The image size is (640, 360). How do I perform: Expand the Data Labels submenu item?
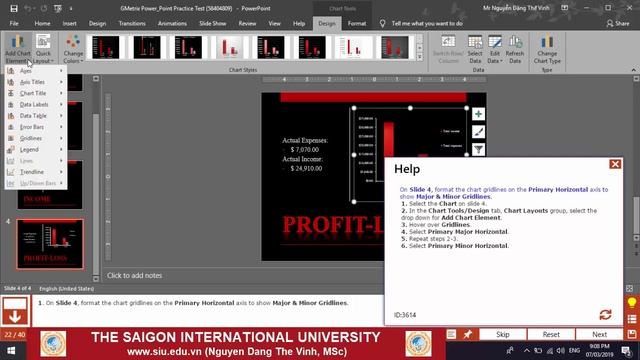36,104
